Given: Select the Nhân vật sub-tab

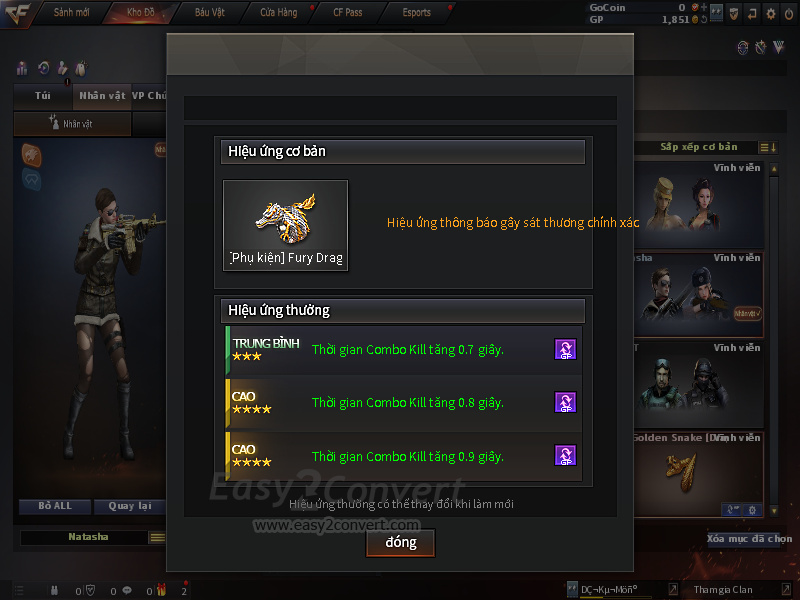Looking at the screenshot, I should [72, 124].
